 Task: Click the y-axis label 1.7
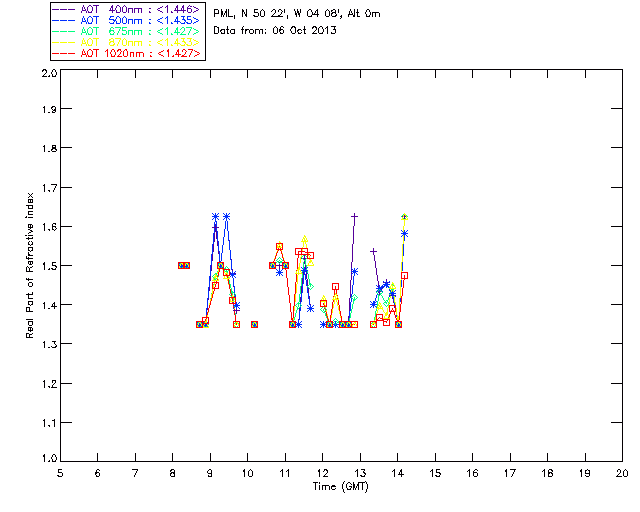click(x=49, y=188)
